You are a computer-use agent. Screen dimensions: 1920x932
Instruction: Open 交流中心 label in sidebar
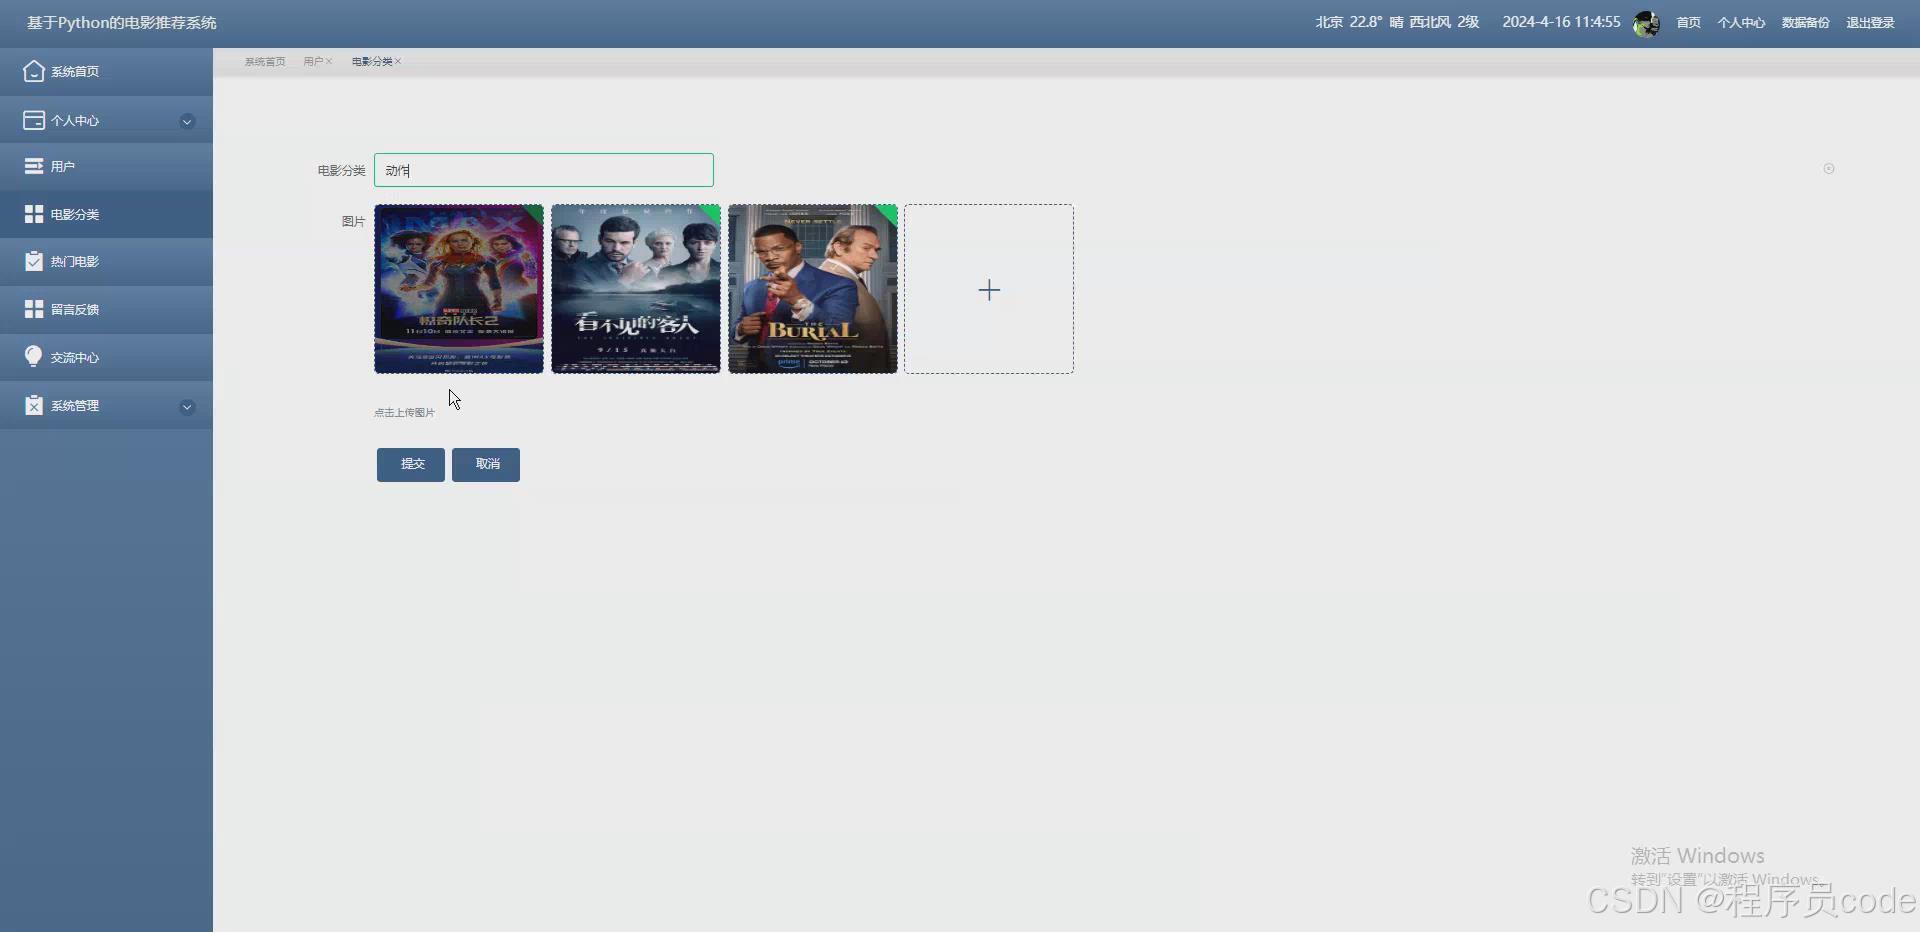(x=75, y=358)
